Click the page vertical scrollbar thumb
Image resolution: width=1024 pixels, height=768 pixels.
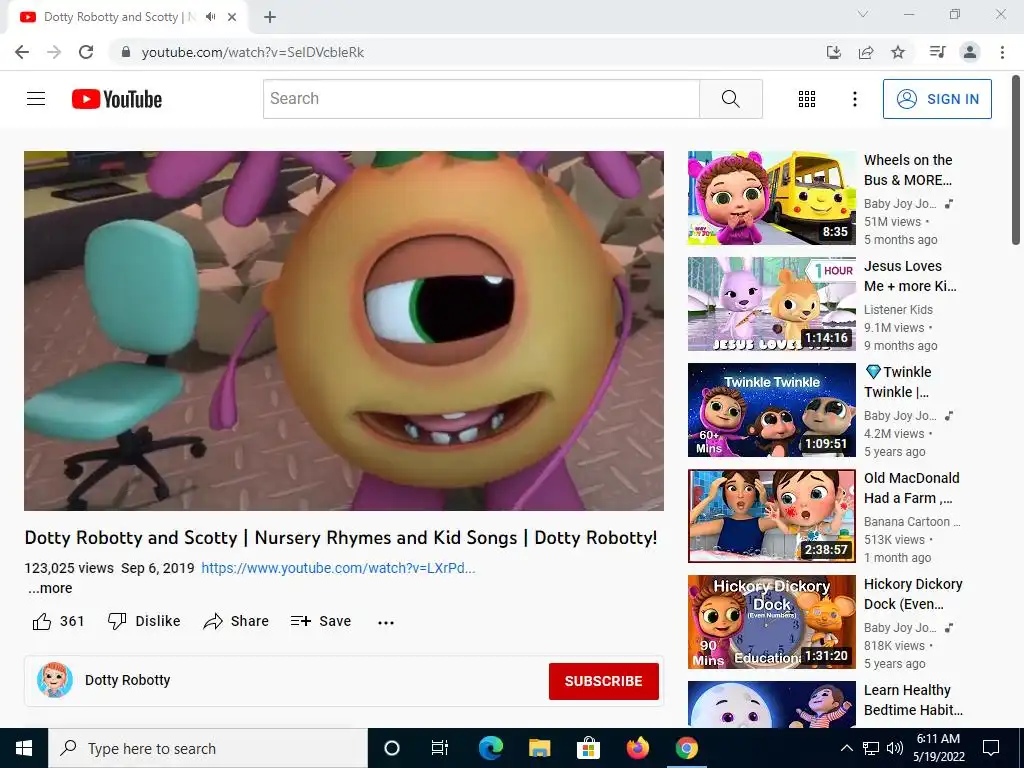(x=1016, y=160)
